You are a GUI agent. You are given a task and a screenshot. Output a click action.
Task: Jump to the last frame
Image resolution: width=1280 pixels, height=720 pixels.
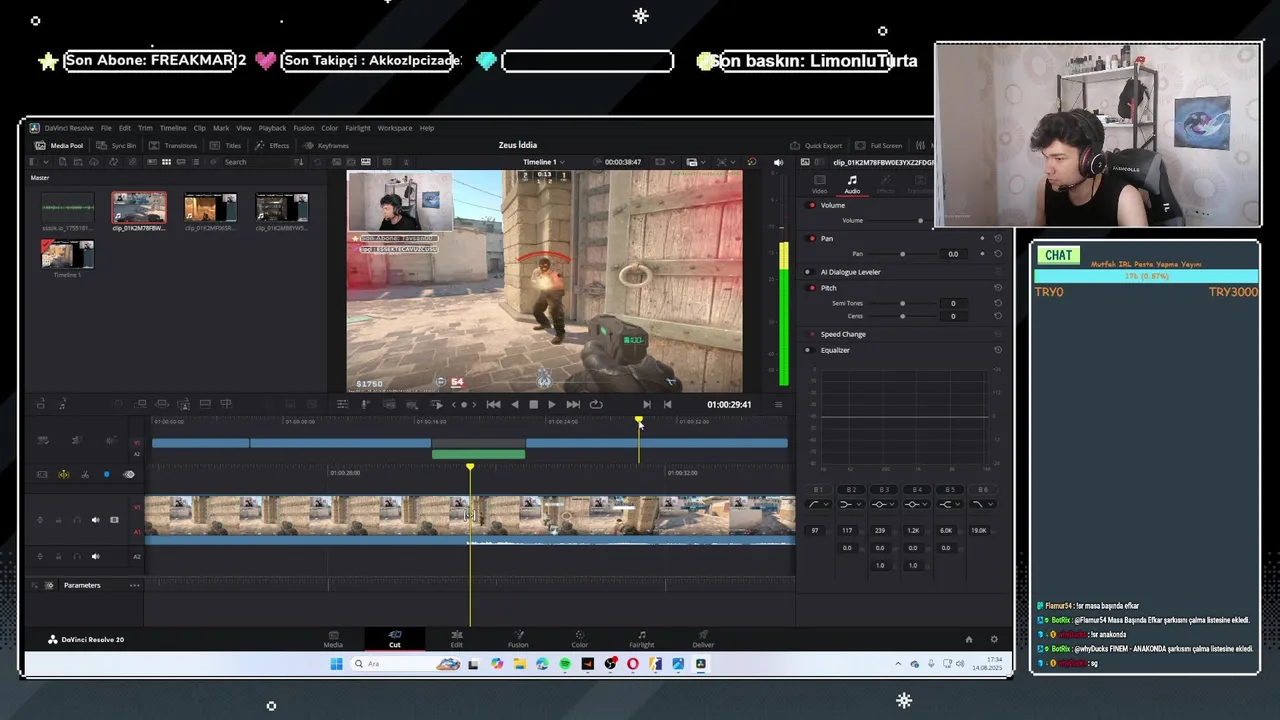[x=572, y=404]
